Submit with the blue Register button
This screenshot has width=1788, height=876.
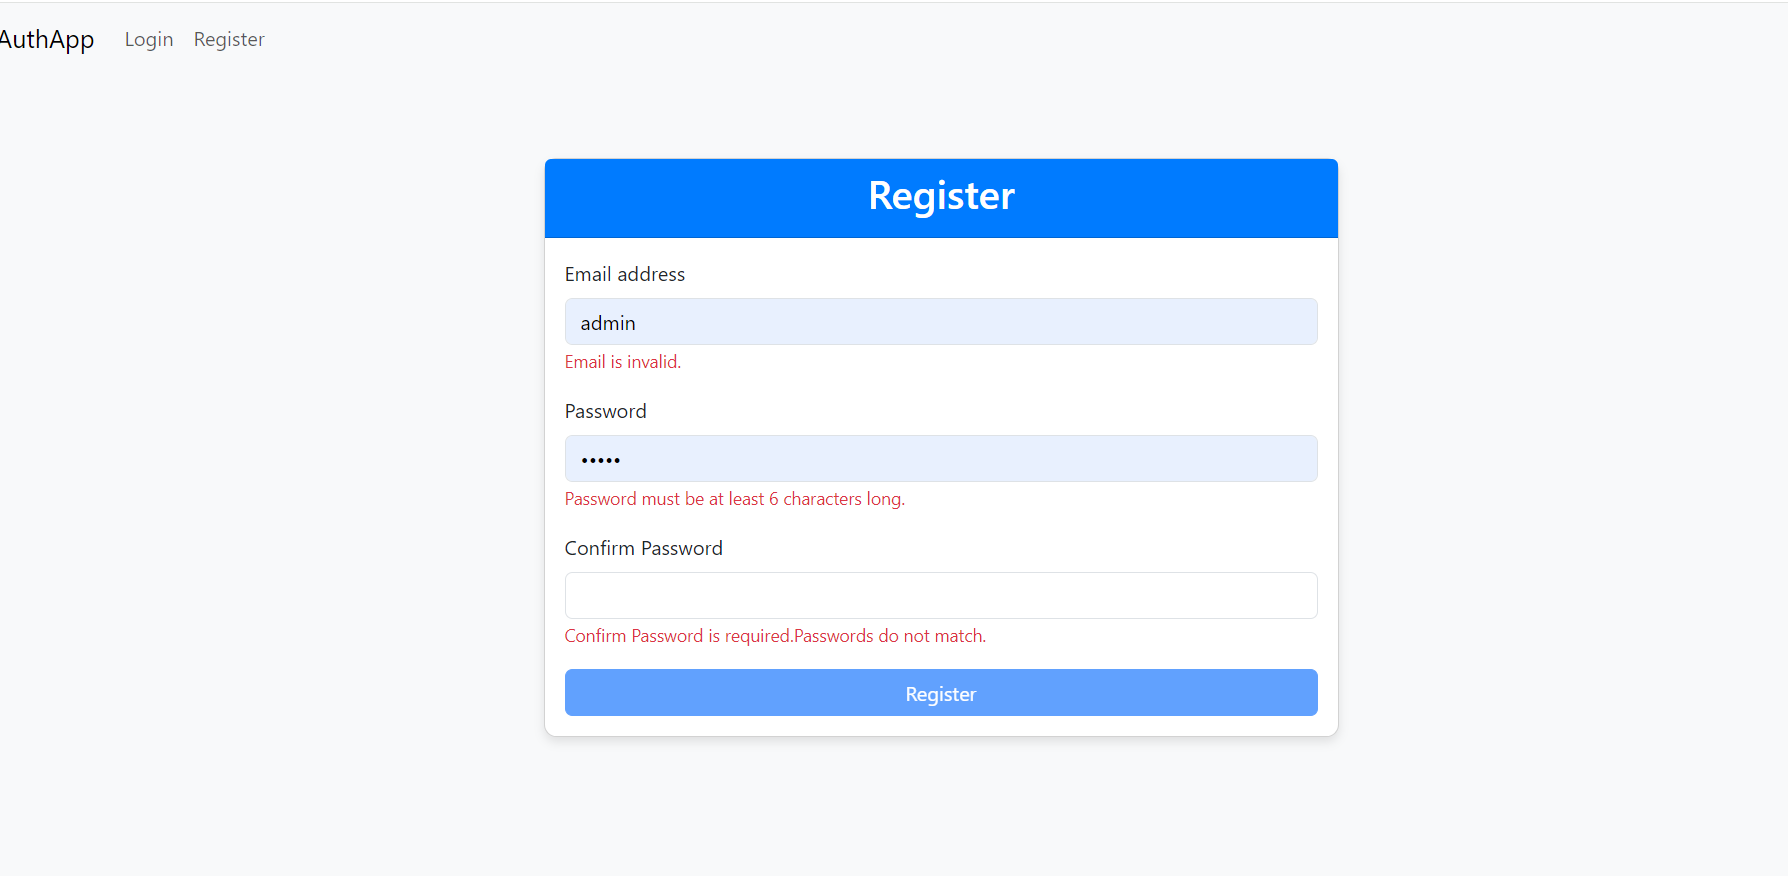pyautogui.click(x=941, y=693)
